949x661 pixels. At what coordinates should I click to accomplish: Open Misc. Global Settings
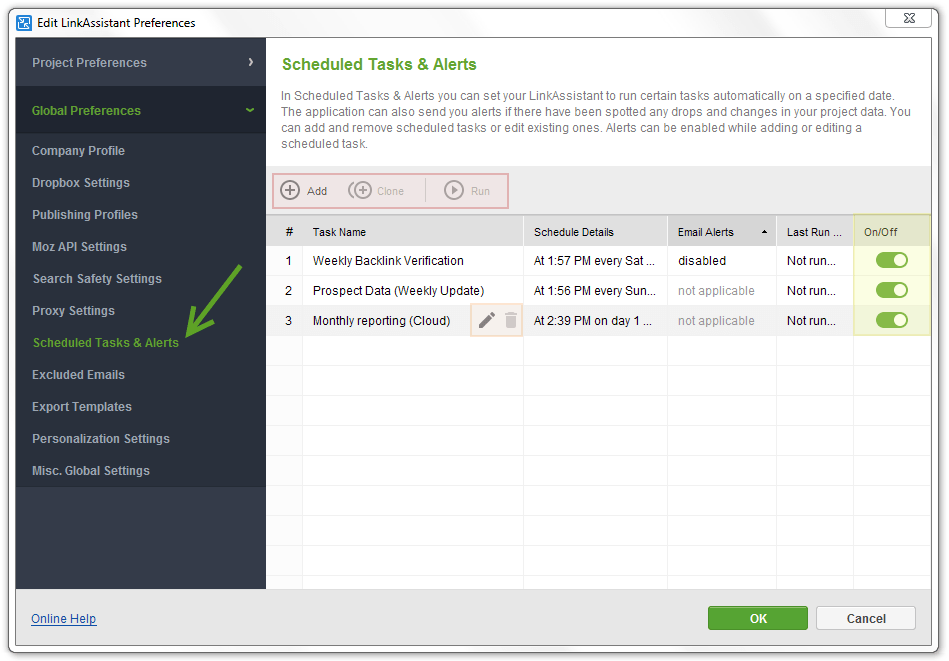point(91,471)
